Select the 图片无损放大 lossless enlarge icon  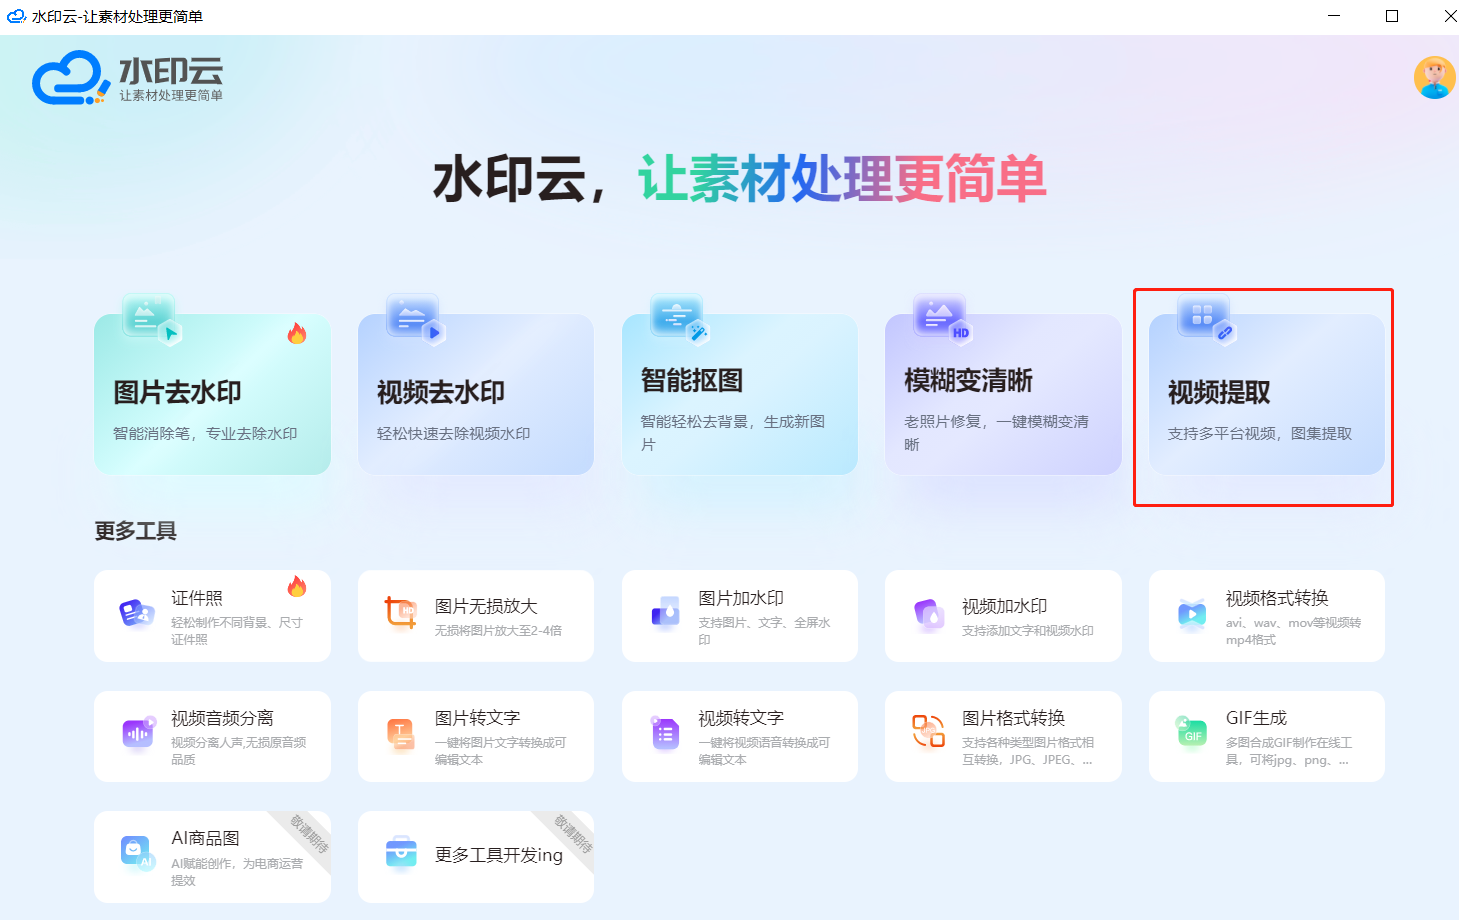tap(401, 612)
